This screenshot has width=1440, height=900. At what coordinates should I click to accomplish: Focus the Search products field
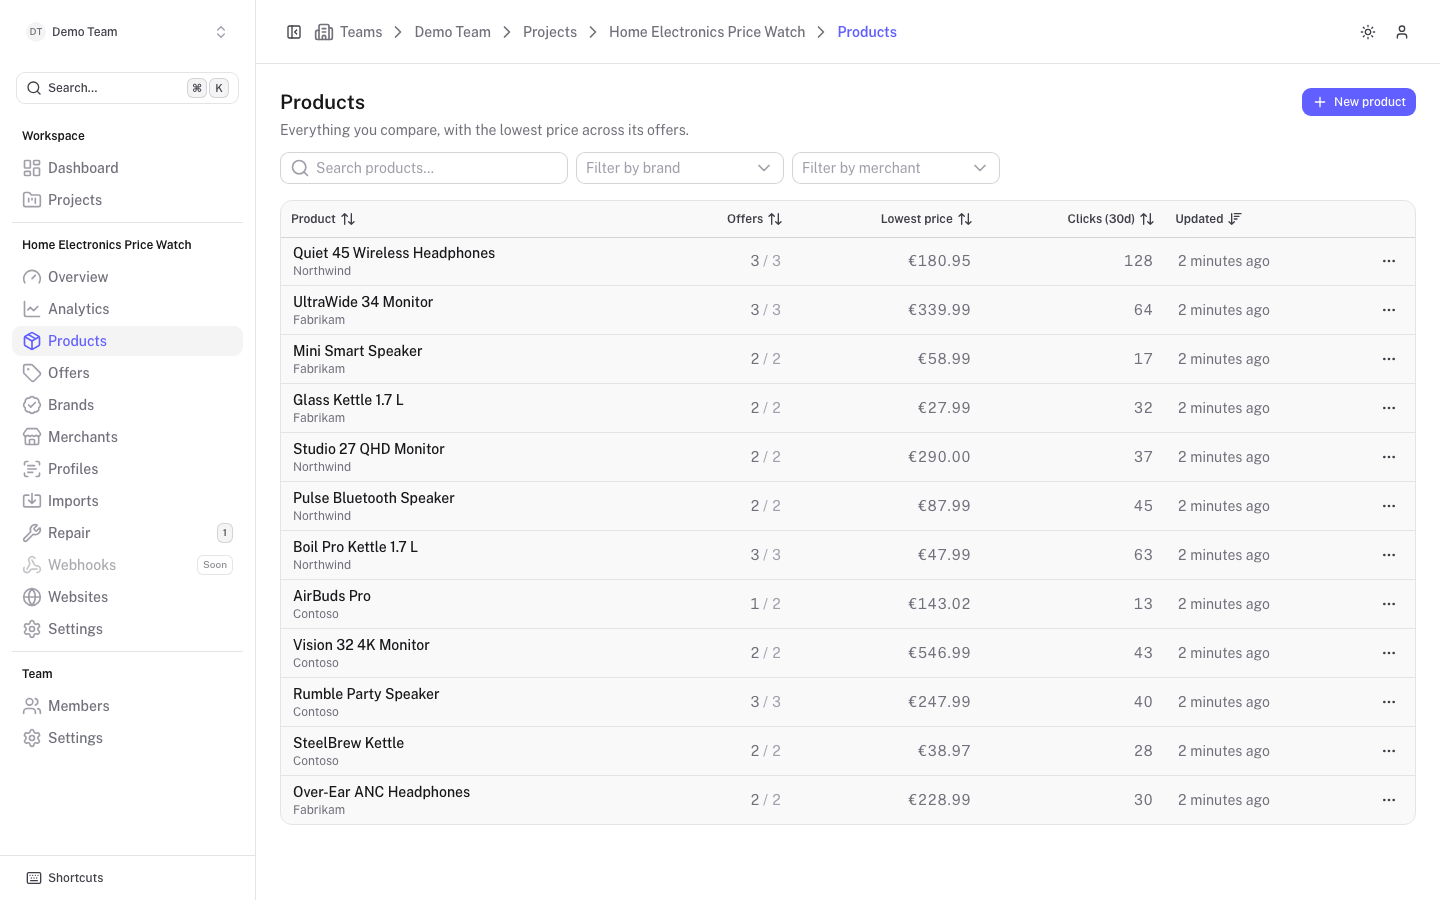click(x=424, y=168)
